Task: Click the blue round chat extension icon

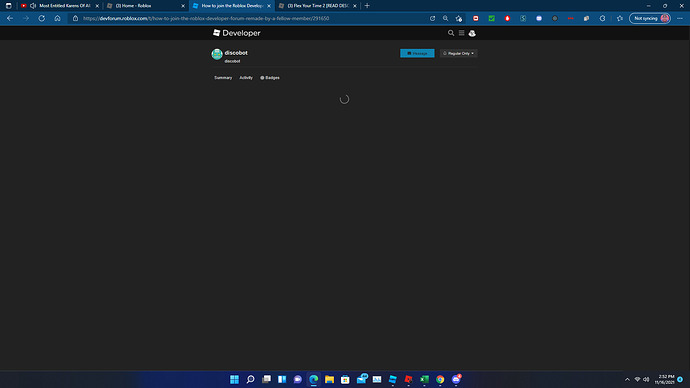Action: [539, 18]
